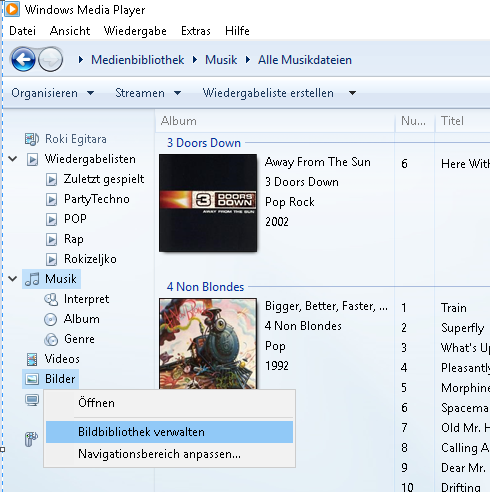Click the Videos filmstrip icon
490x492 pixels.
[32, 359]
